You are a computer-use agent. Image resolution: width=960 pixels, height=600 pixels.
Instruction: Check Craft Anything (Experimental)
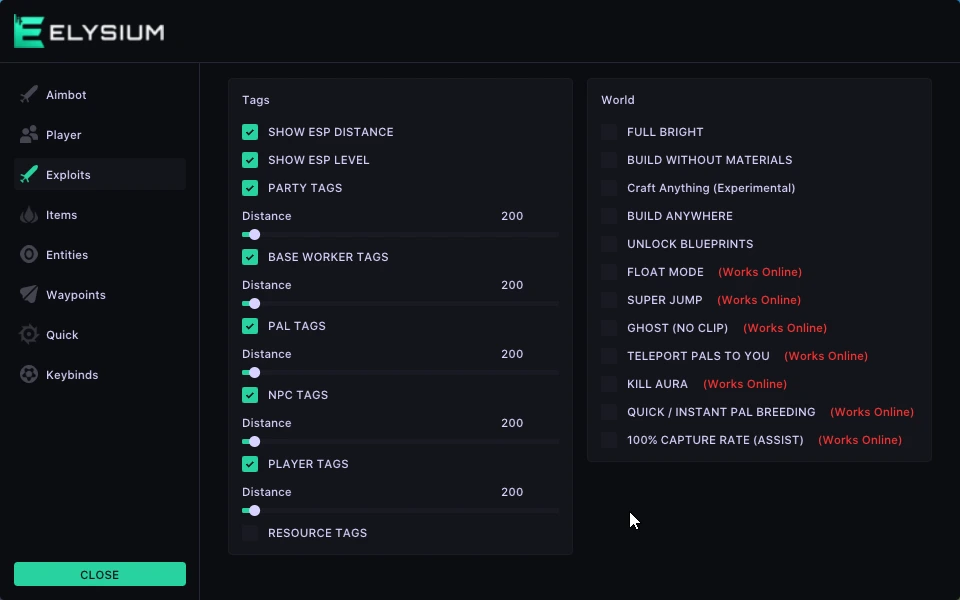coord(609,188)
